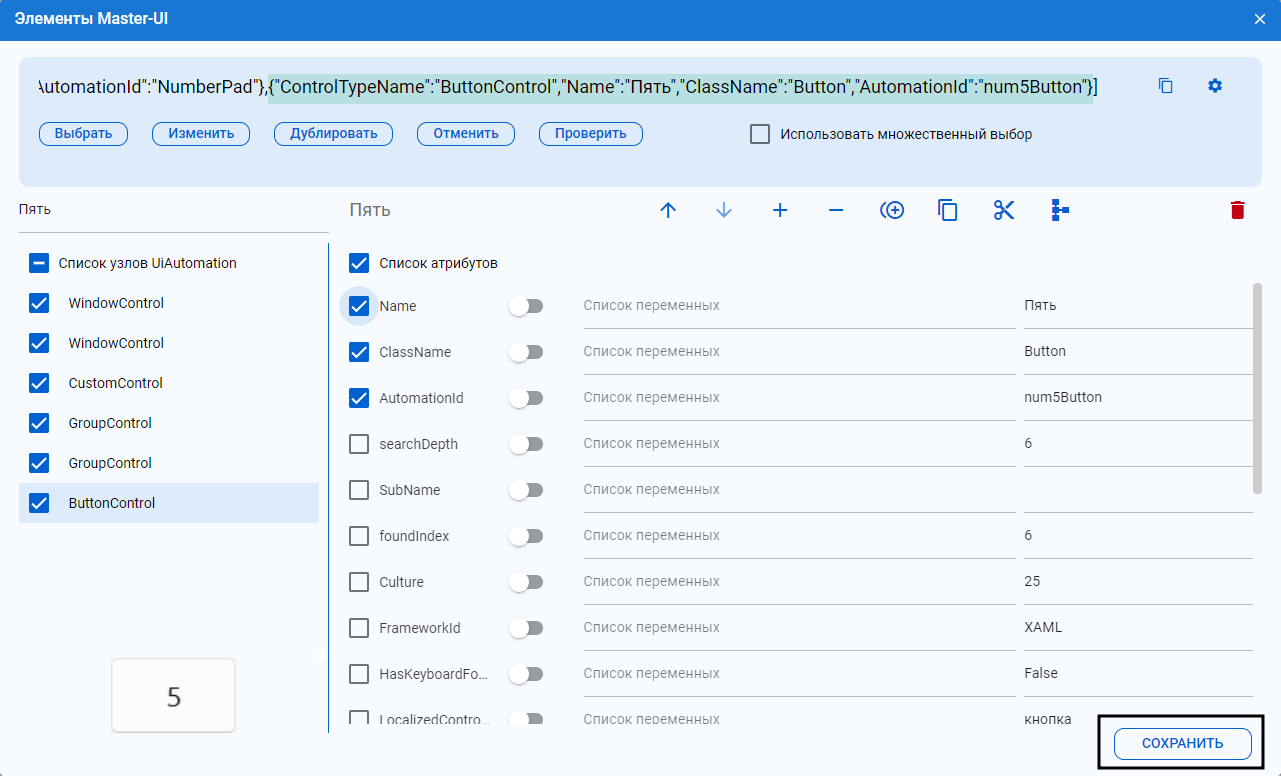Click the move down arrow icon
Screen dimensions: 1281x776
coord(724,210)
